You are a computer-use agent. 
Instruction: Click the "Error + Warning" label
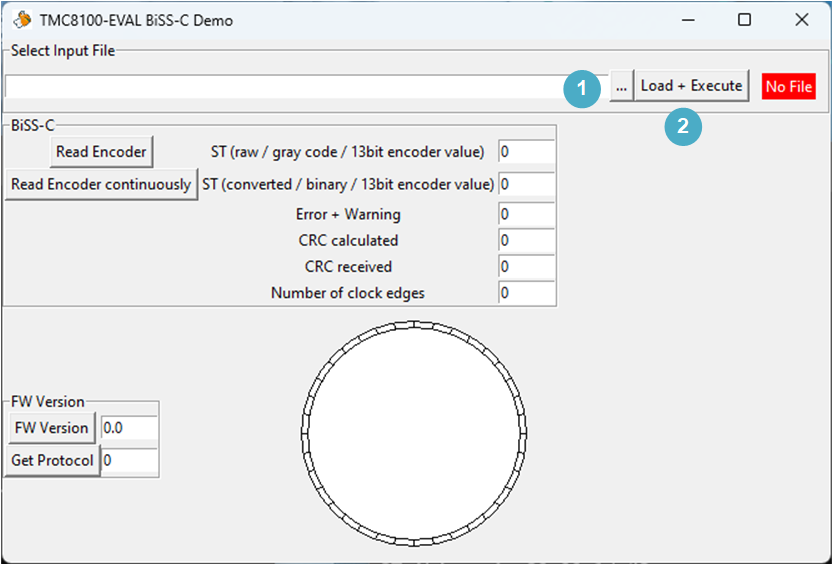pos(348,215)
